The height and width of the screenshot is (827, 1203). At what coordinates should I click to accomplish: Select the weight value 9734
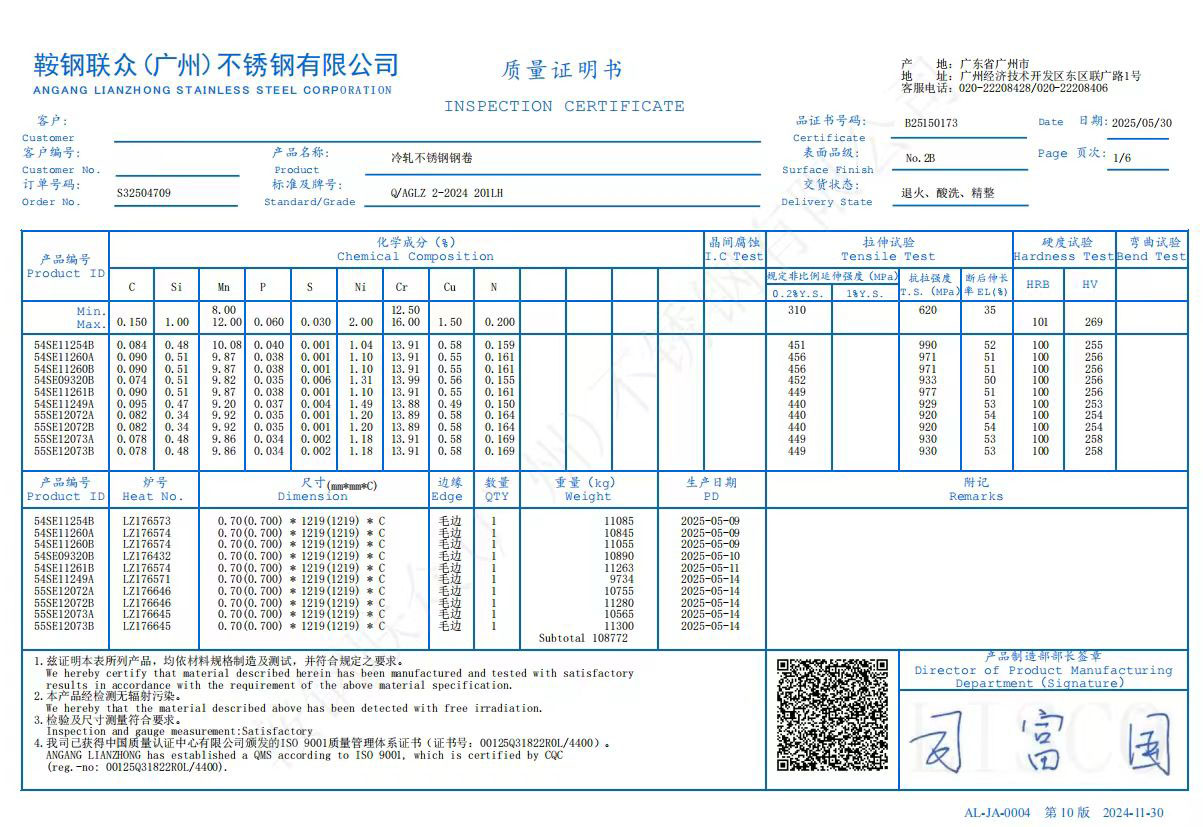pos(622,580)
